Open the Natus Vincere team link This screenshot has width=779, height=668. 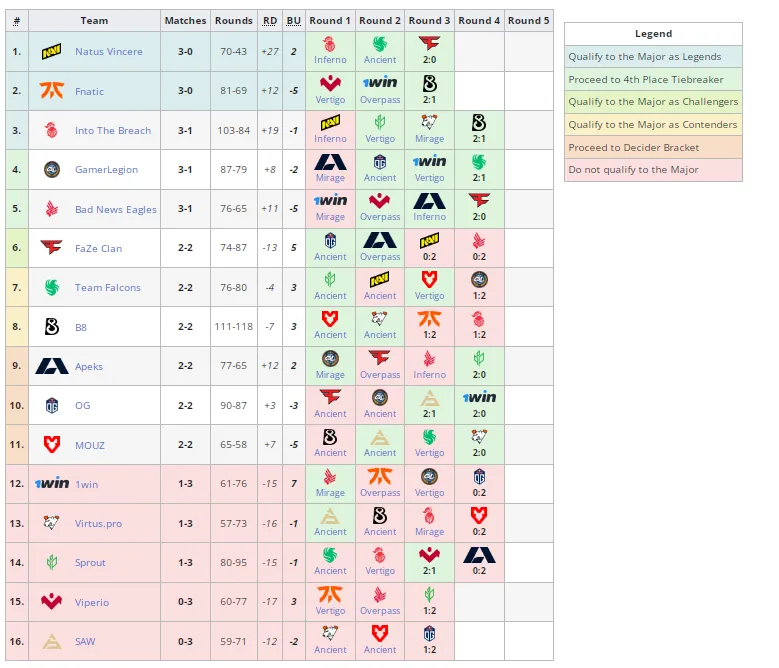(x=109, y=51)
